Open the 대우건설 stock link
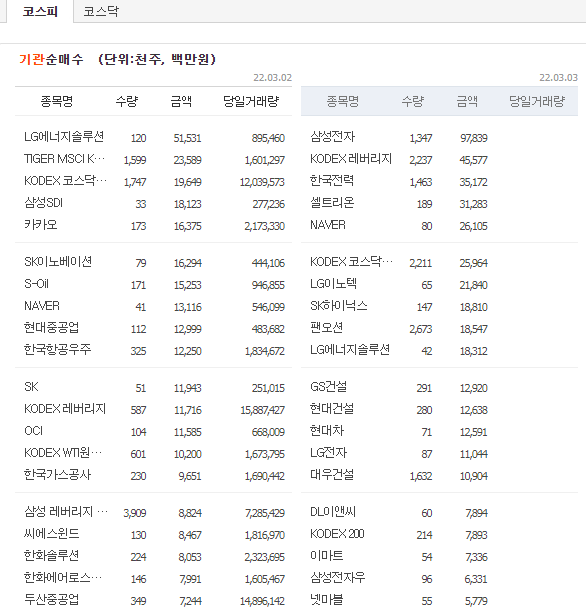The width and height of the screenshot is (586, 616). point(332,475)
